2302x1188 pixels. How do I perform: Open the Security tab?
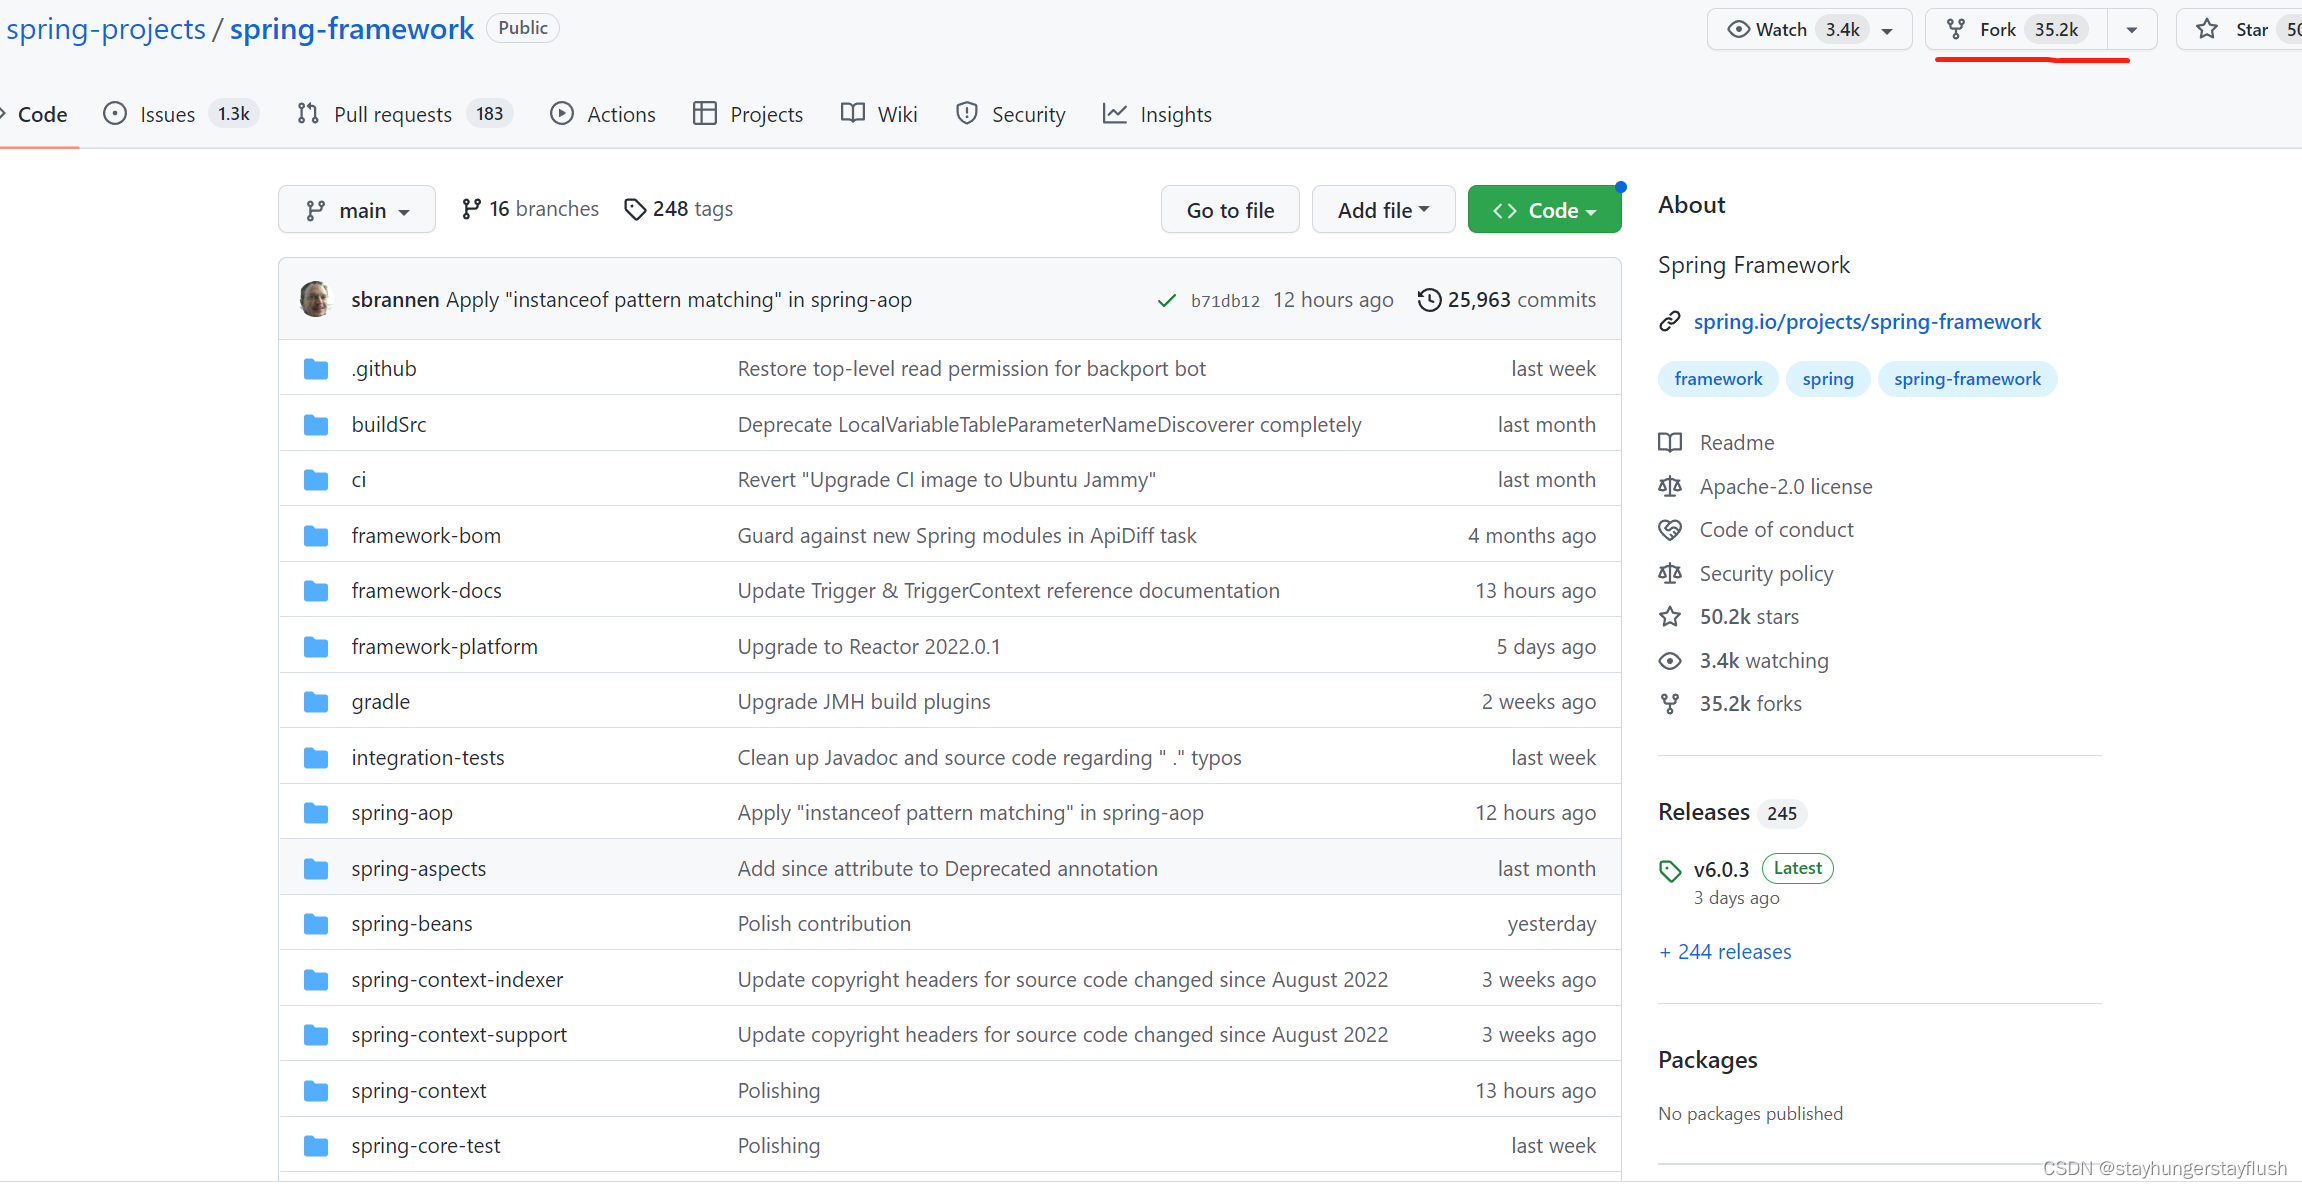click(1011, 114)
